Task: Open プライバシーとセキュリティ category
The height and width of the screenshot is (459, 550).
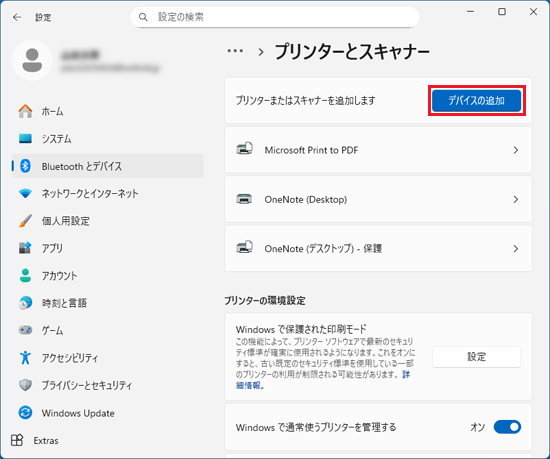Action: tap(108, 385)
